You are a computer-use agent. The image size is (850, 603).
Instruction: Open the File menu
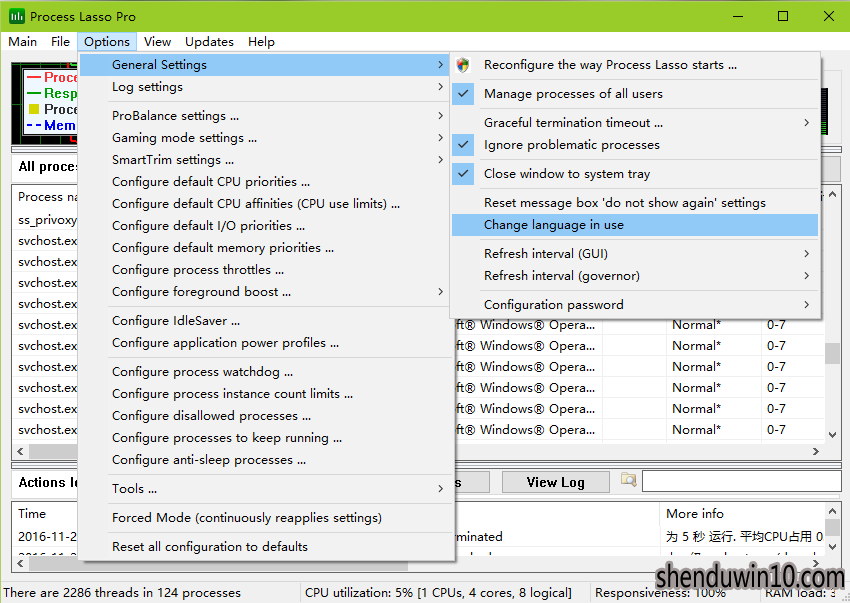(60, 42)
